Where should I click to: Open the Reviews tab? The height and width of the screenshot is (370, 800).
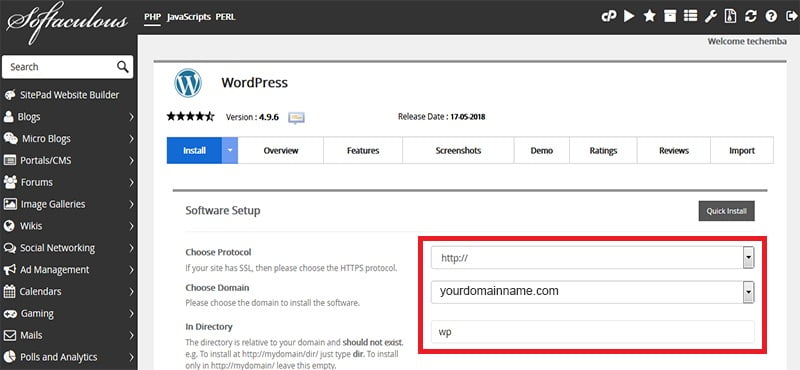point(673,151)
